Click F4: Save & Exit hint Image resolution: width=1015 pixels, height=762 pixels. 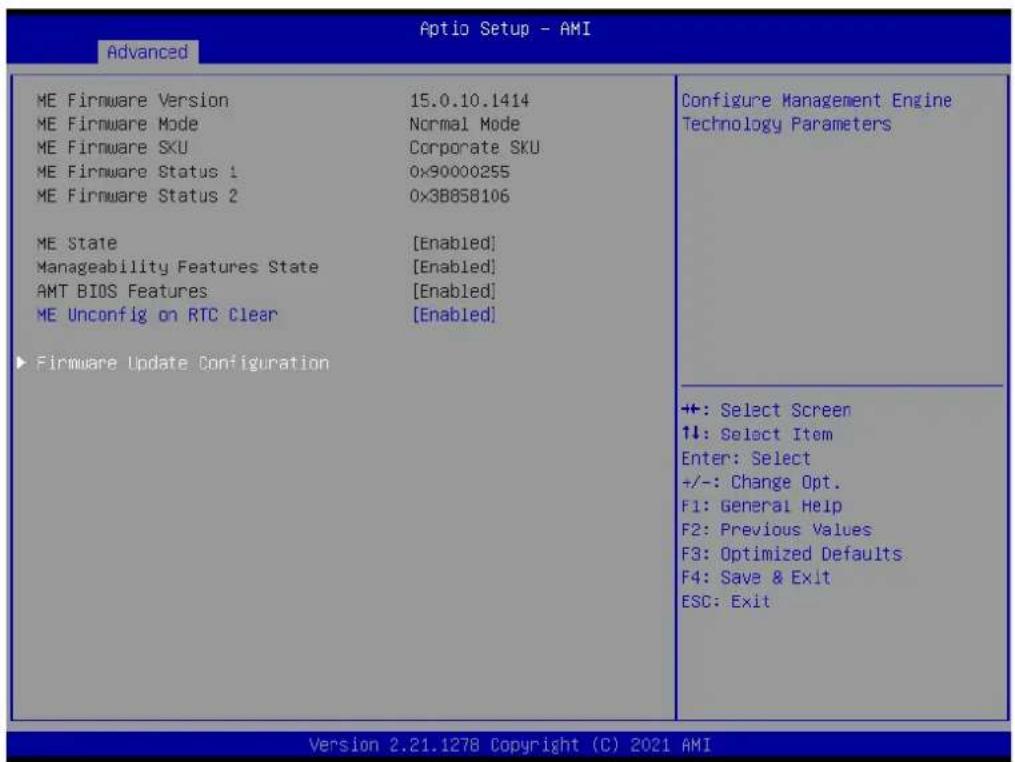click(x=756, y=577)
